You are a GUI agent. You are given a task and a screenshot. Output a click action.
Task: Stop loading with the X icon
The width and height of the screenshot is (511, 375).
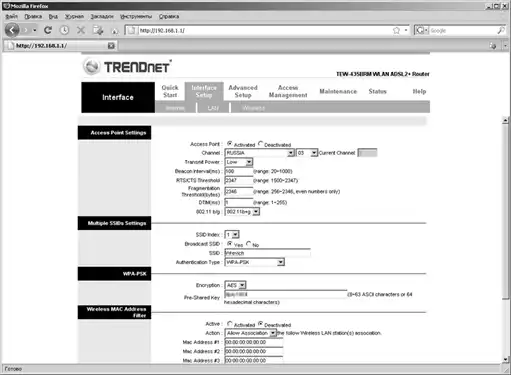[81, 30]
